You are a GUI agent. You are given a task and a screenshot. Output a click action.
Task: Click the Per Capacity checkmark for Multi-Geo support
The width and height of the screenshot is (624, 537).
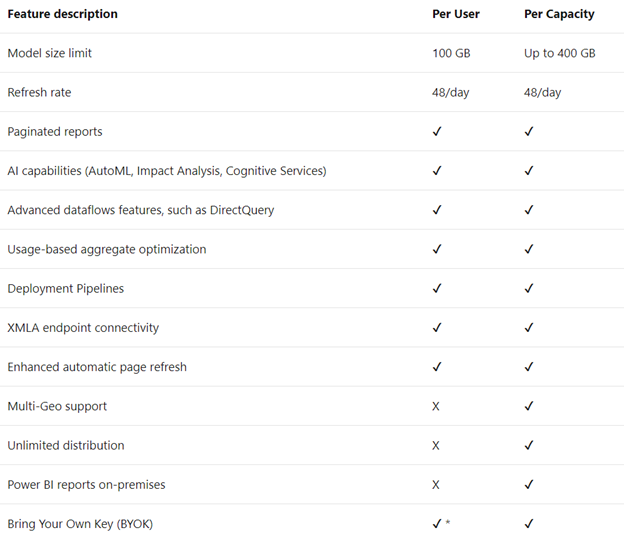pyautogui.click(x=529, y=406)
